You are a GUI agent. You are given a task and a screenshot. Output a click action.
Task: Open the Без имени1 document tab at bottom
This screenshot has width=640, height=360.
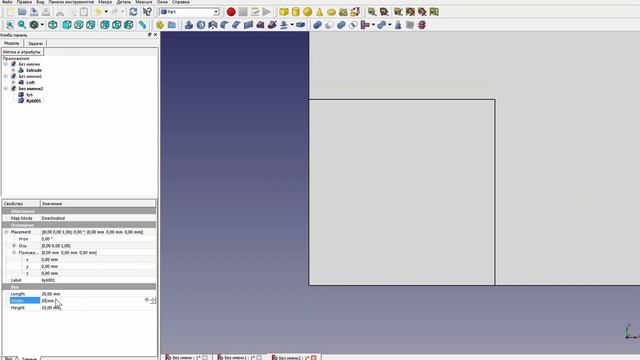[x=240, y=357]
